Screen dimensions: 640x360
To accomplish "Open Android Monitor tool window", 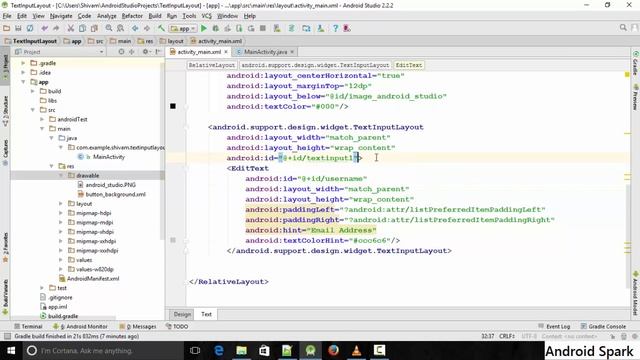I will click(x=81, y=327).
